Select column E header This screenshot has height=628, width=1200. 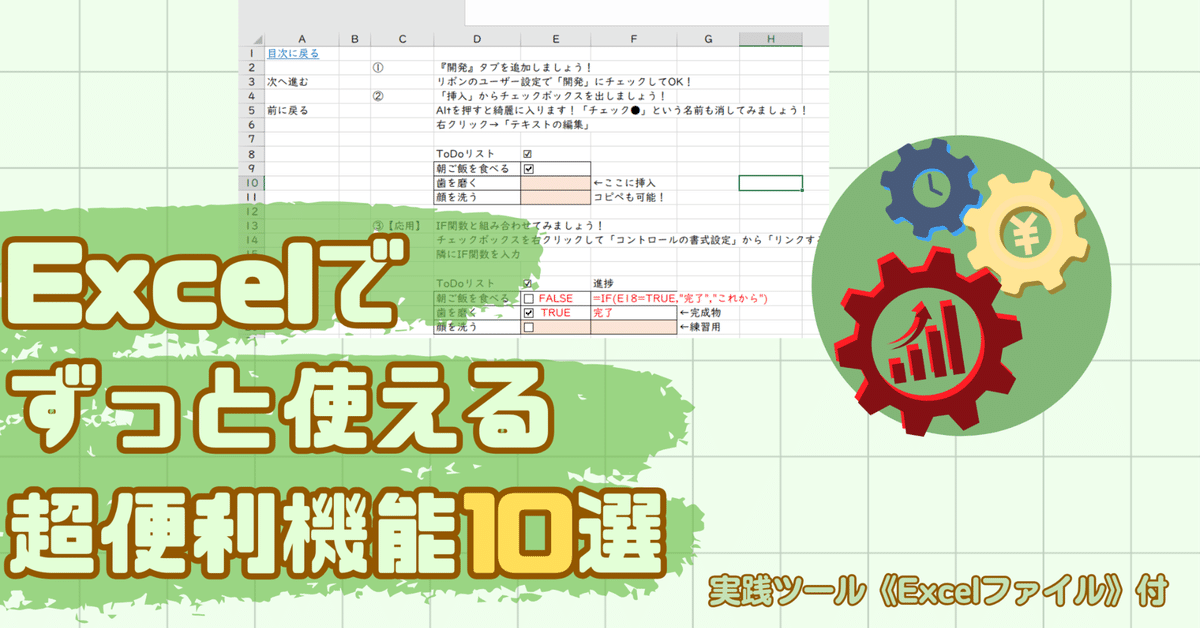(x=555, y=38)
